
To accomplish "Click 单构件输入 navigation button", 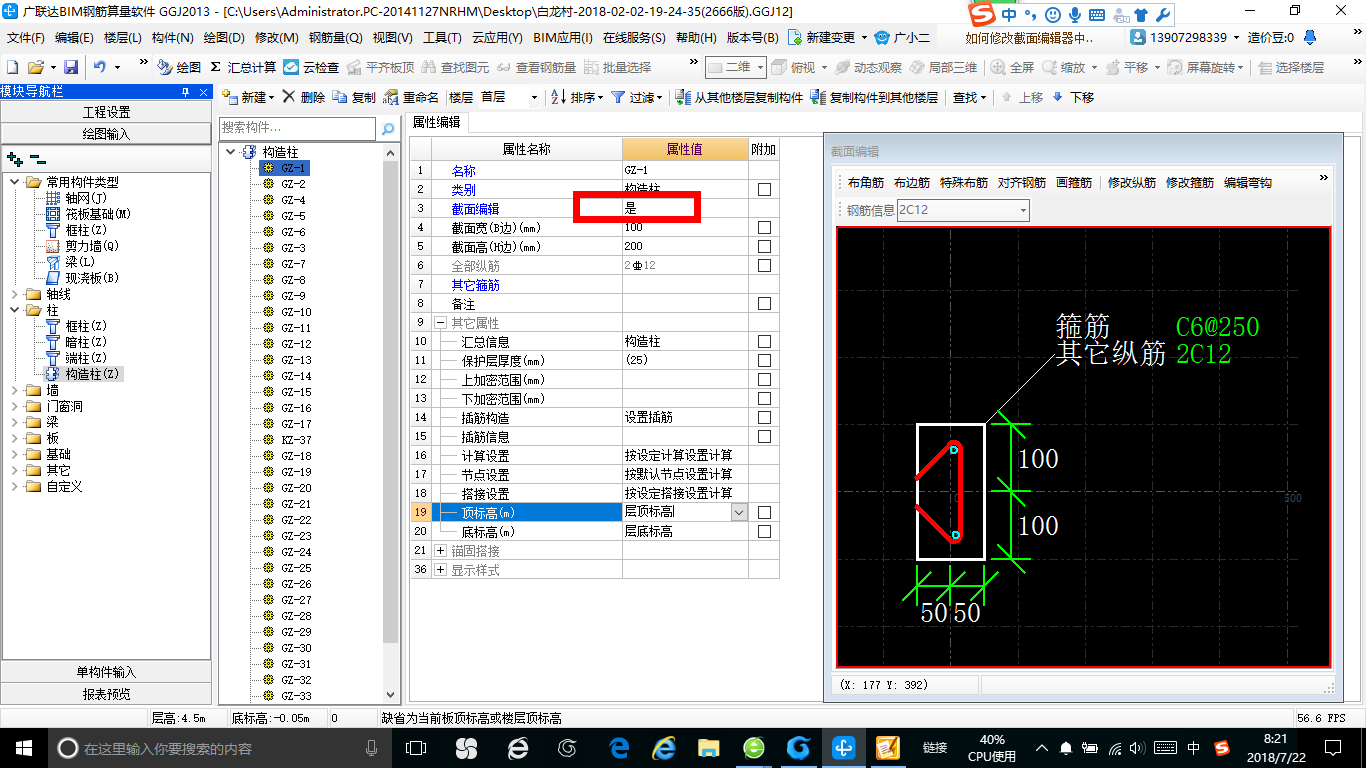I will click(106, 672).
